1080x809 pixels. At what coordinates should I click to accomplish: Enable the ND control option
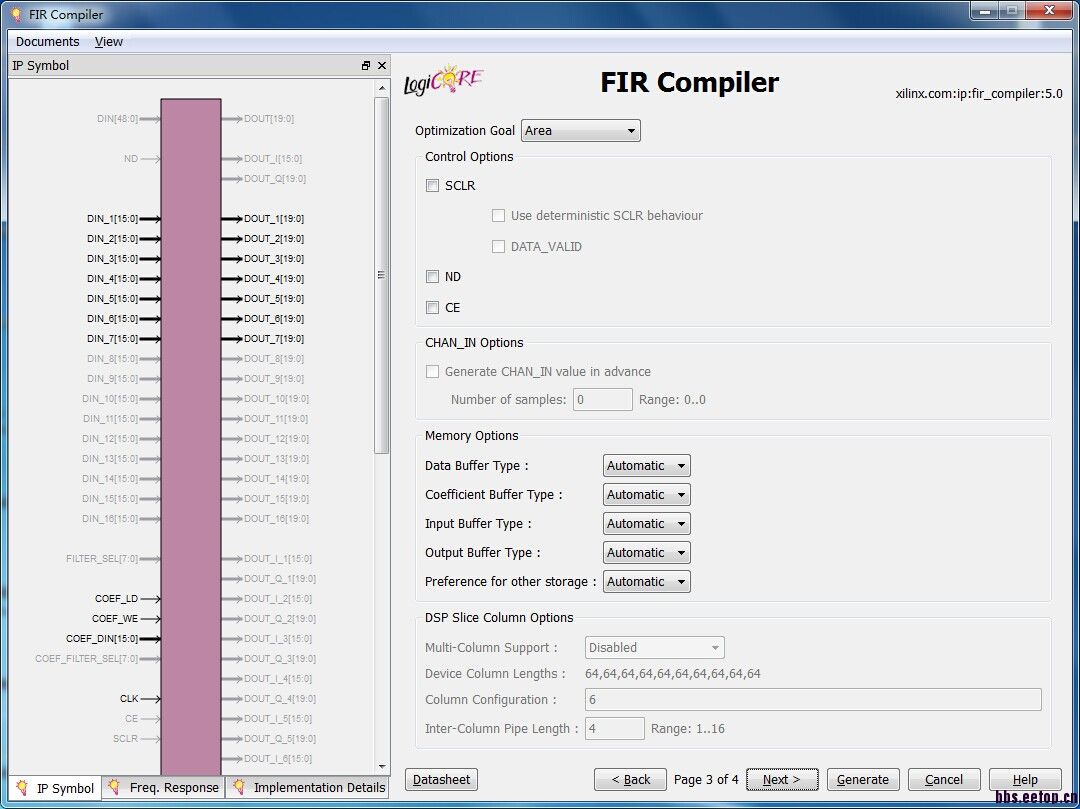[x=433, y=277]
